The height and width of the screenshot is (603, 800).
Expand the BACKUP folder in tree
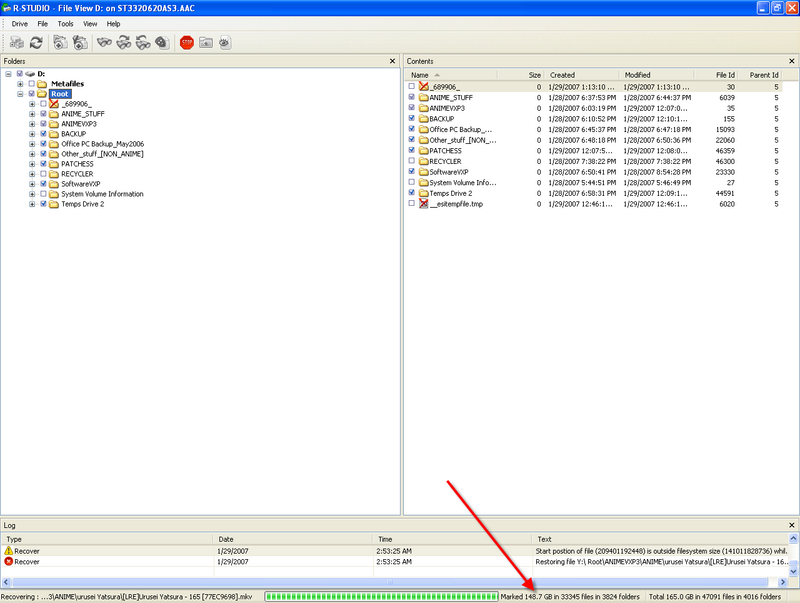(32, 134)
